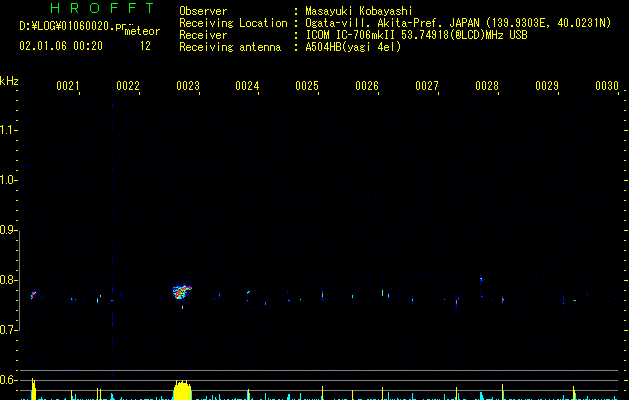Click the 'Receiver' field label
The image size is (629, 400).
click(203, 35)
